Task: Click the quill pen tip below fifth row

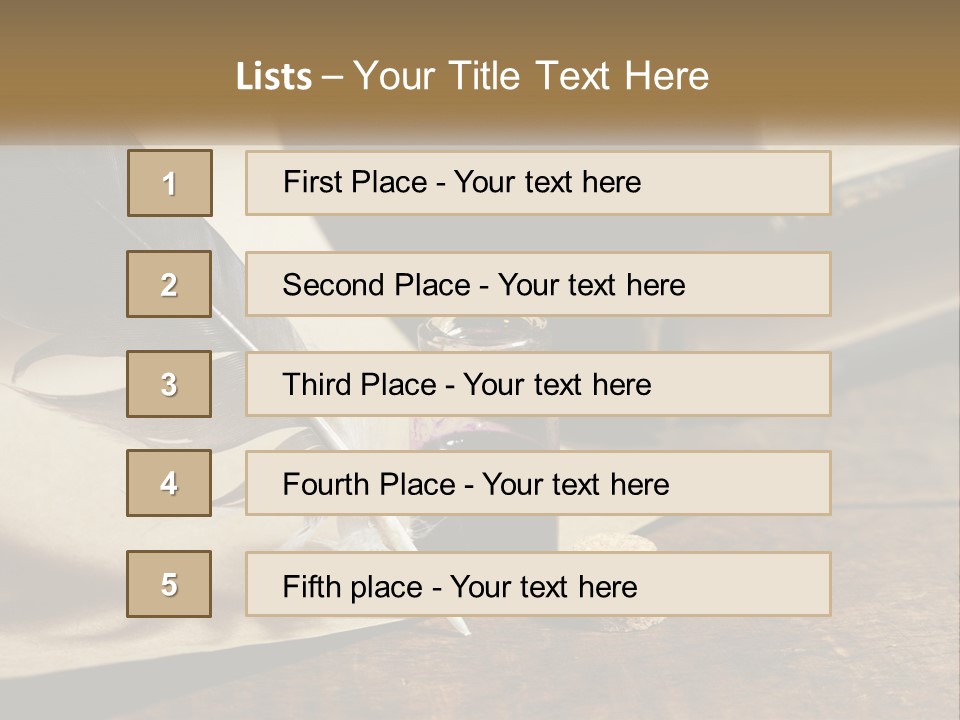Action: point(462,627)
